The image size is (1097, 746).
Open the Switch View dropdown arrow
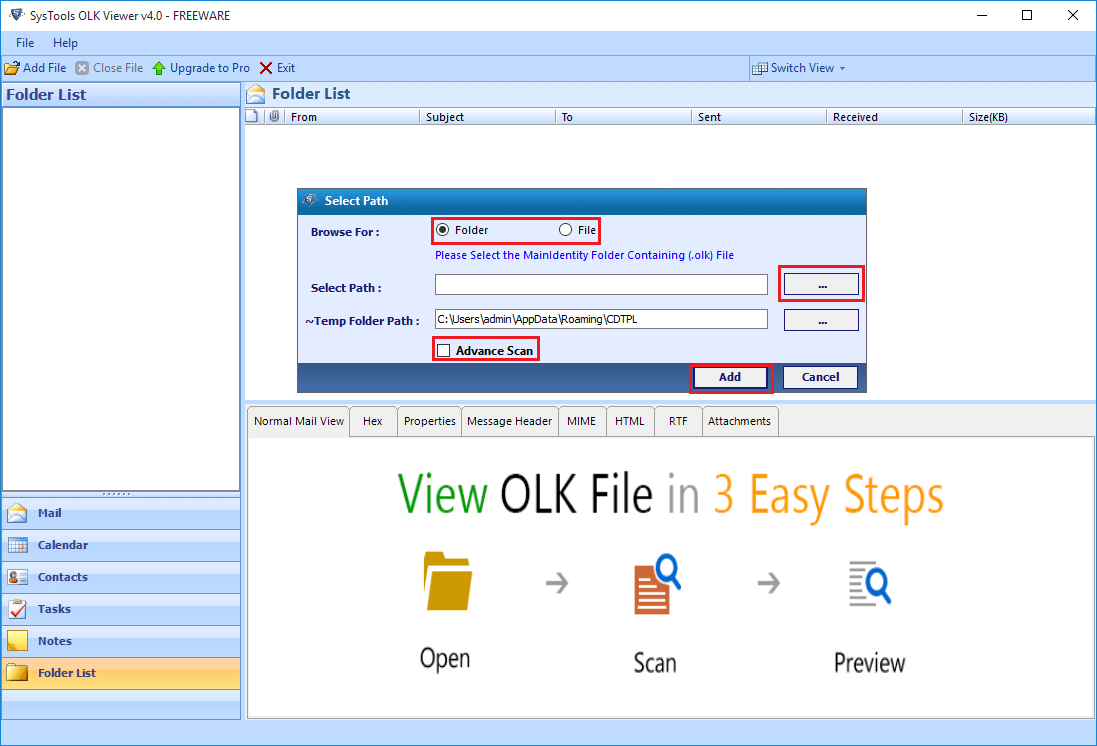[x=842, y=69]
